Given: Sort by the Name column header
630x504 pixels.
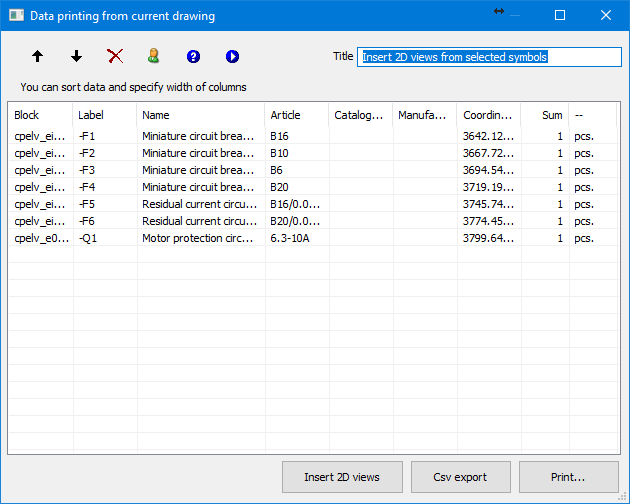Looking at the screenshot, I should point(200,115).
